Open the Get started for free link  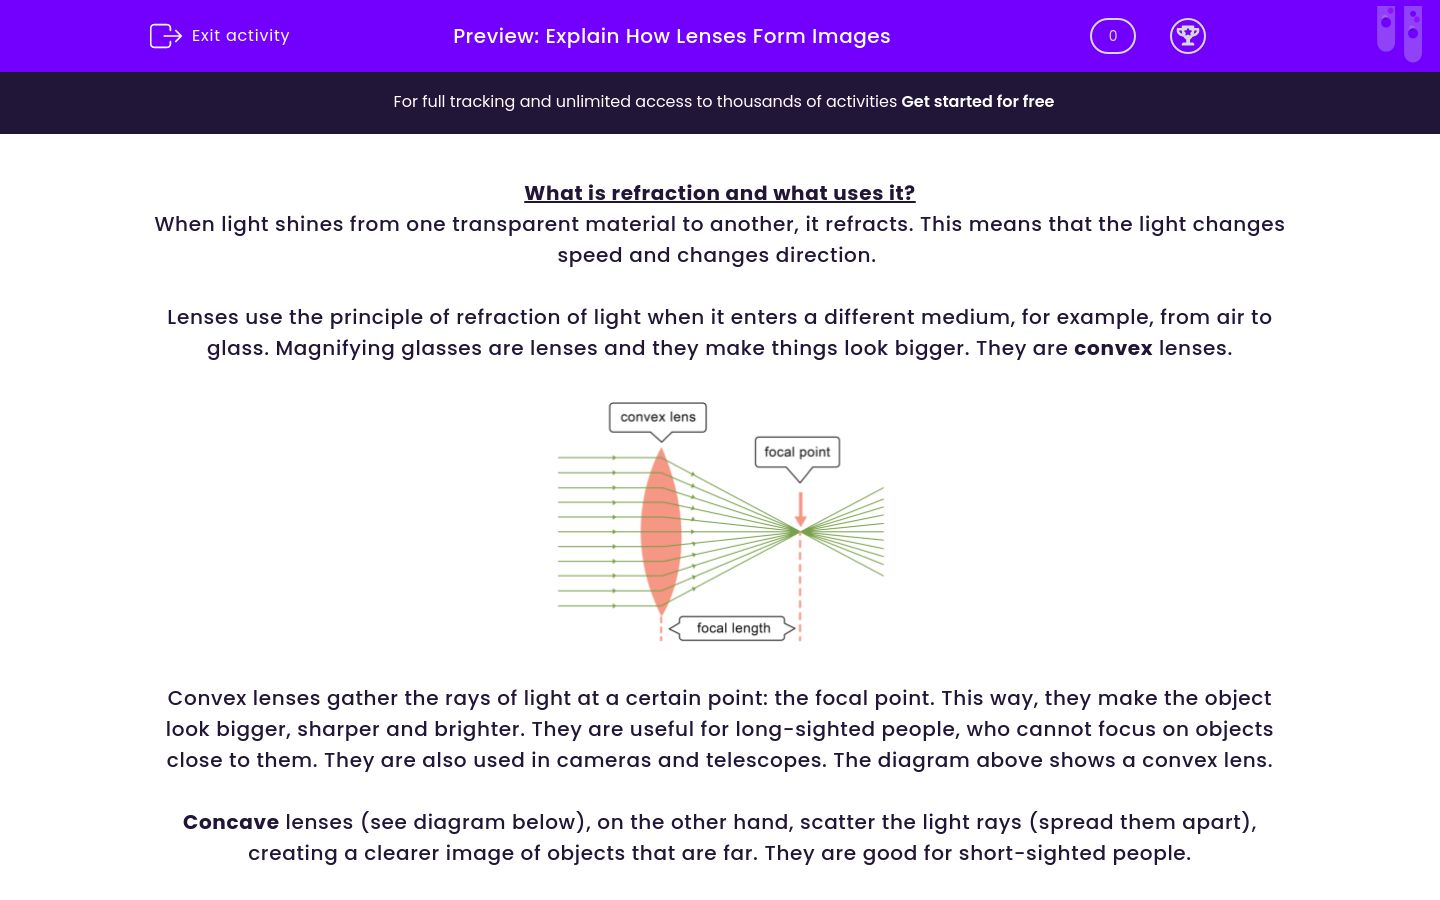coord(977,102)
